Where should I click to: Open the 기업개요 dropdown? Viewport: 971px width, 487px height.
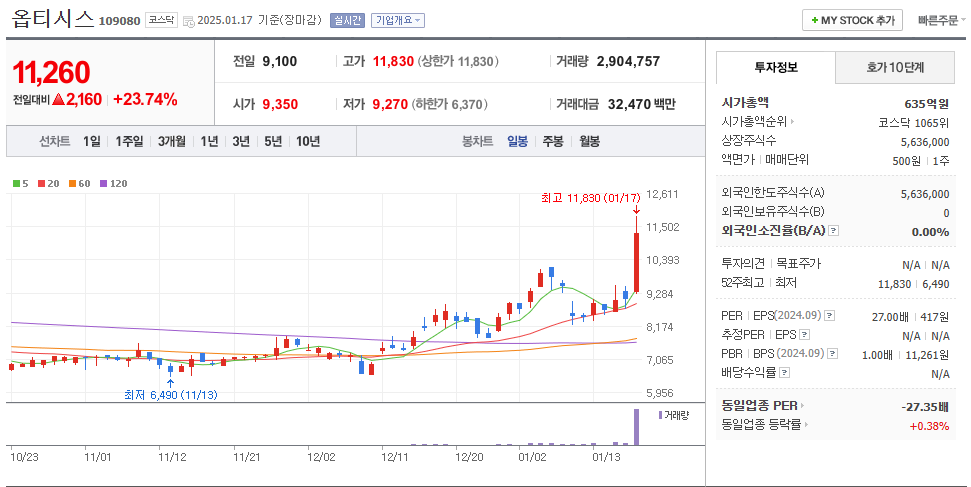coord(398,20)
